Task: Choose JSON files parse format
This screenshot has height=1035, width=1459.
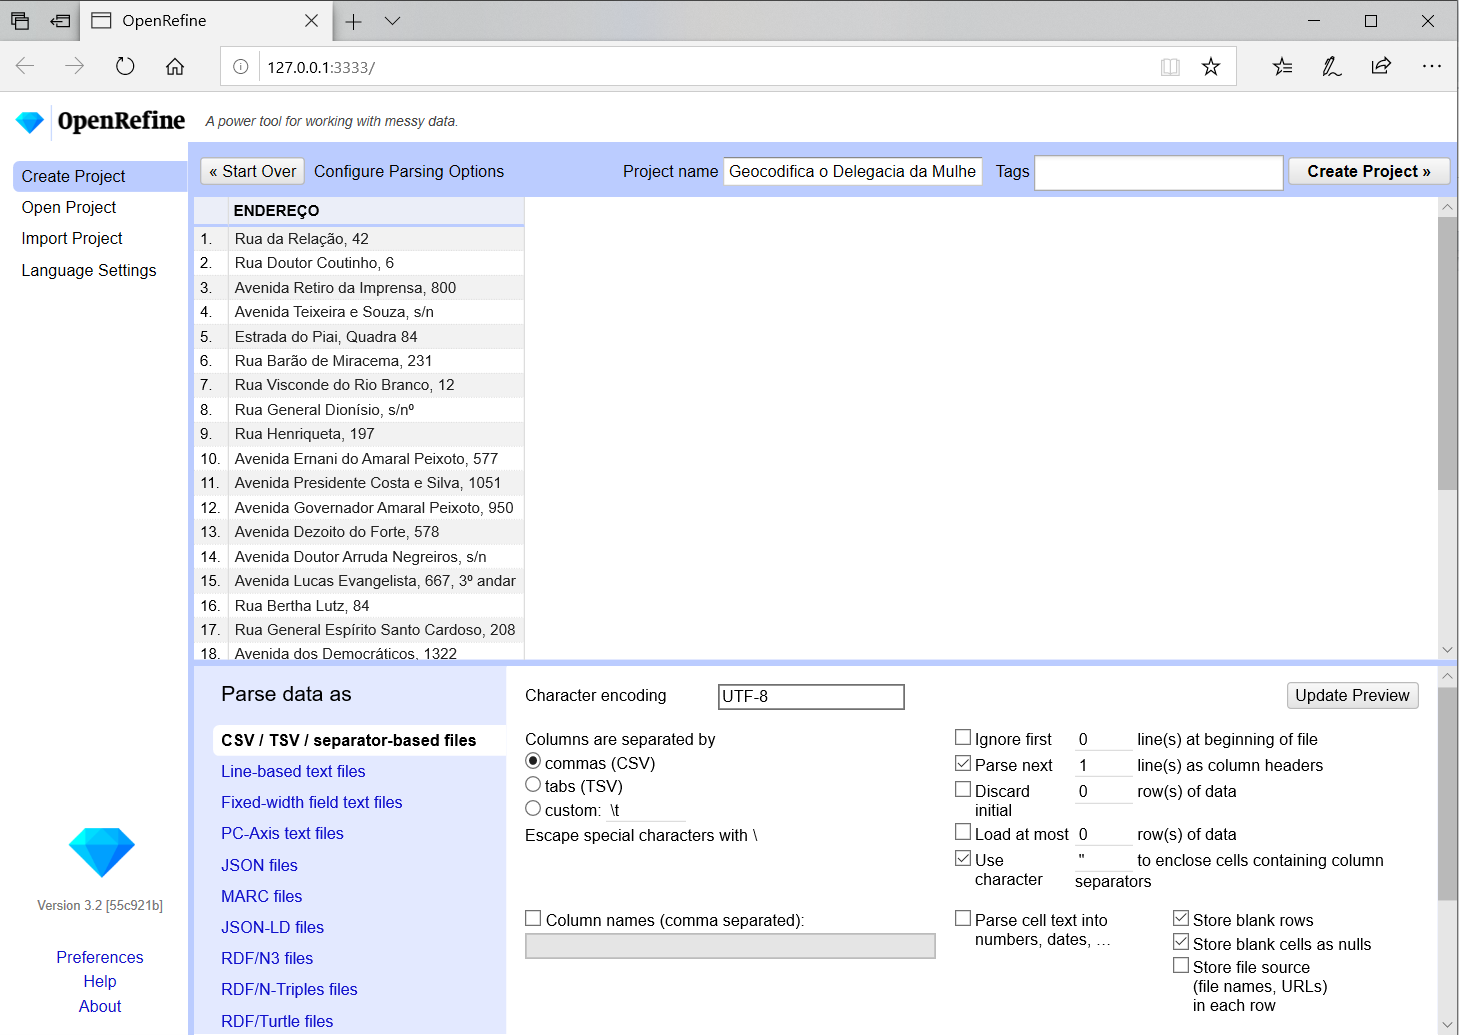Action: (259, 865)
